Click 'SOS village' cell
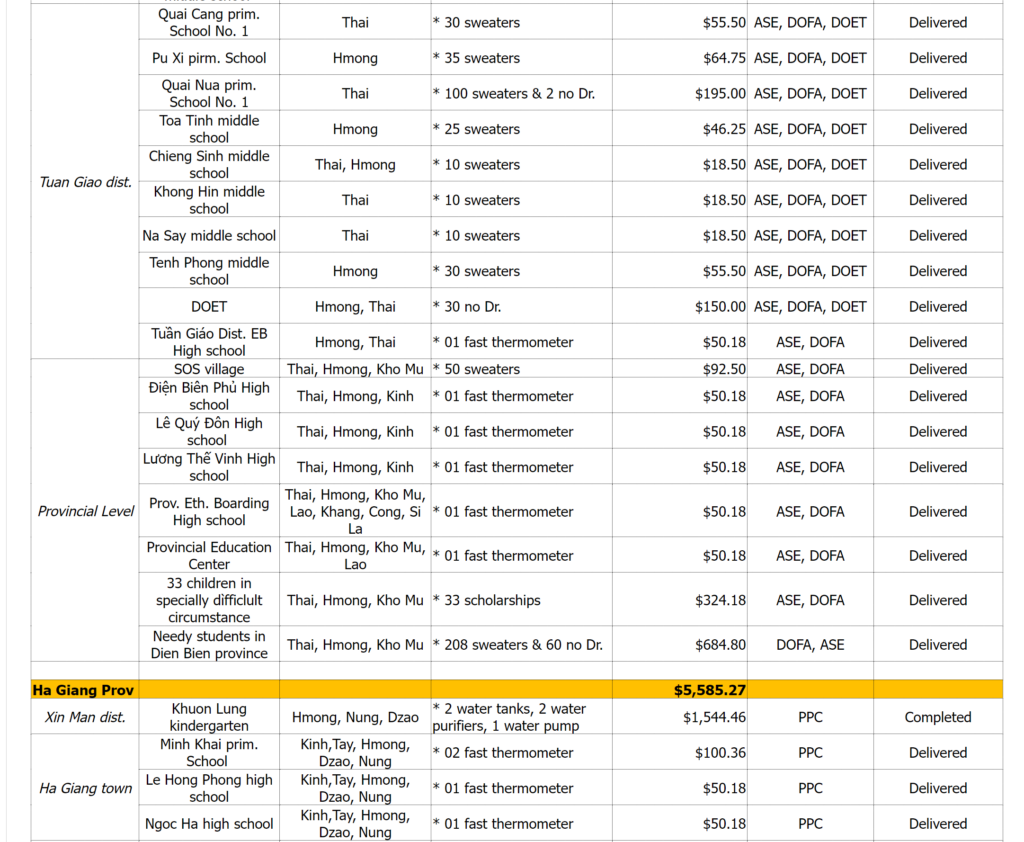Image resolution: width=1024 pixels, height=842 pixels. (x=209, y=368)
